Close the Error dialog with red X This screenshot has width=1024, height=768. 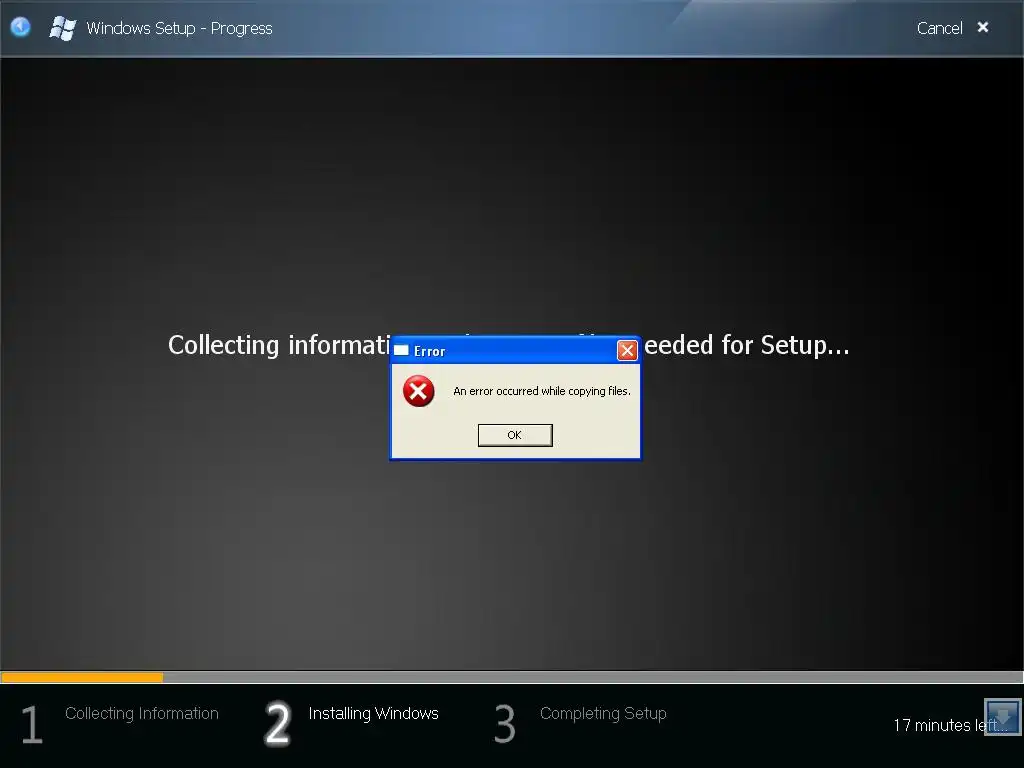pos(627,351)
